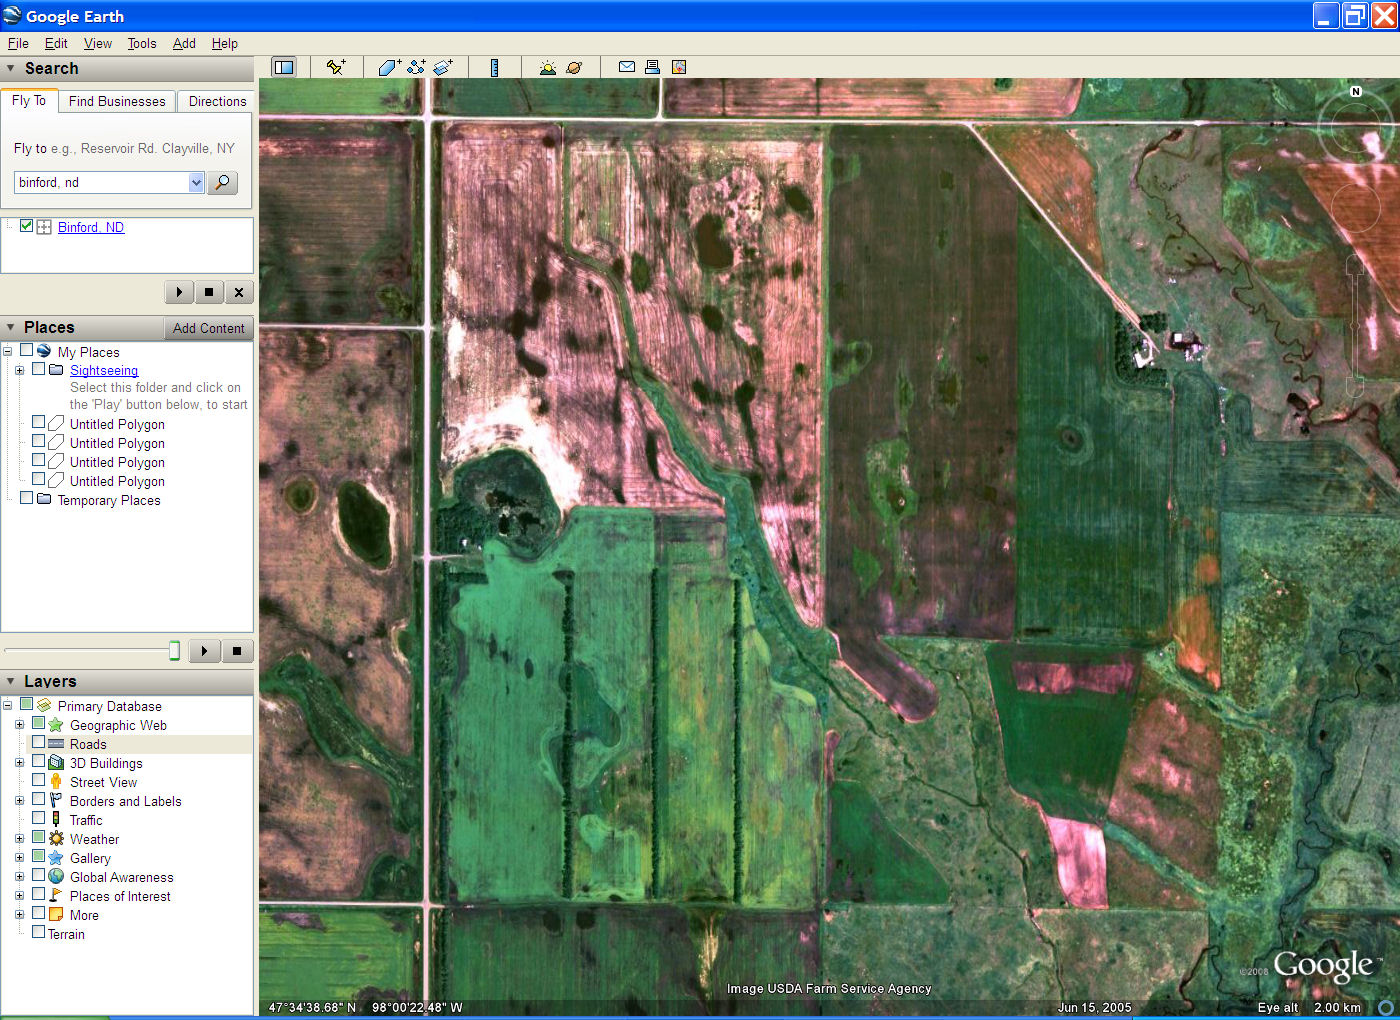Toggle the sidebar visibility toolbar icon
Viewport: 1400px width, 1020px height.
point(284,67)
